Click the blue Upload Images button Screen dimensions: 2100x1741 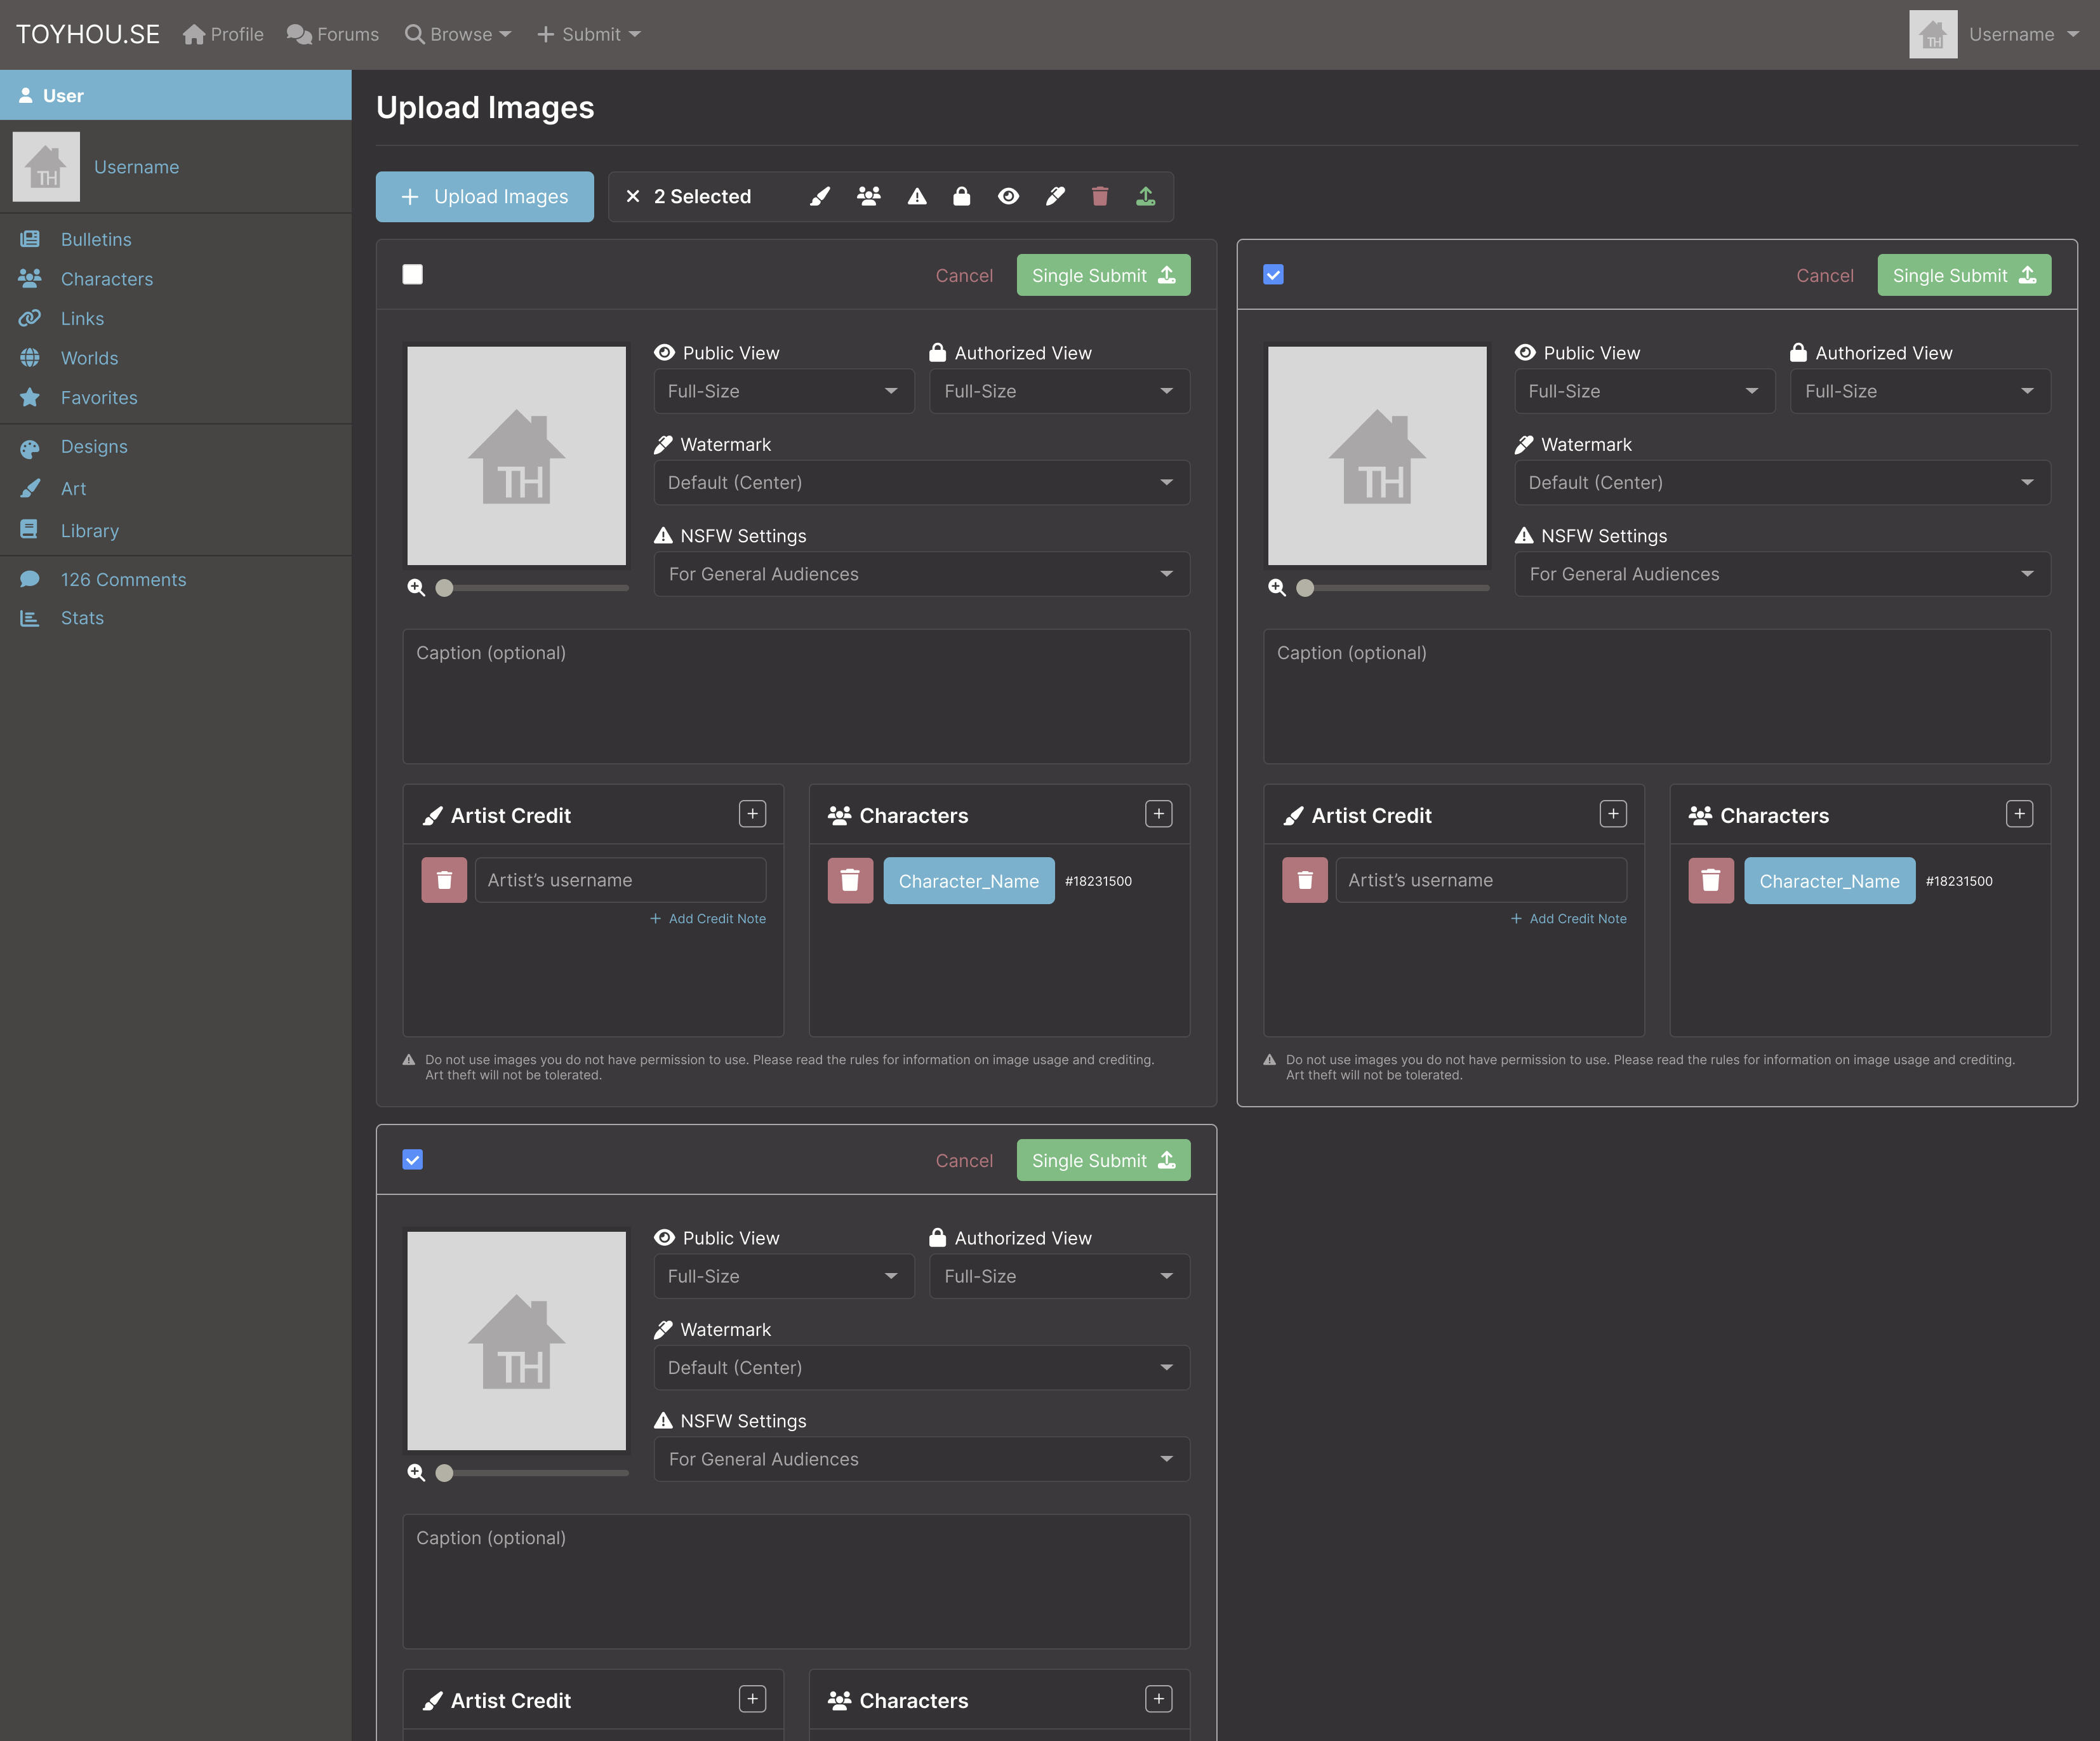(484, 197)
